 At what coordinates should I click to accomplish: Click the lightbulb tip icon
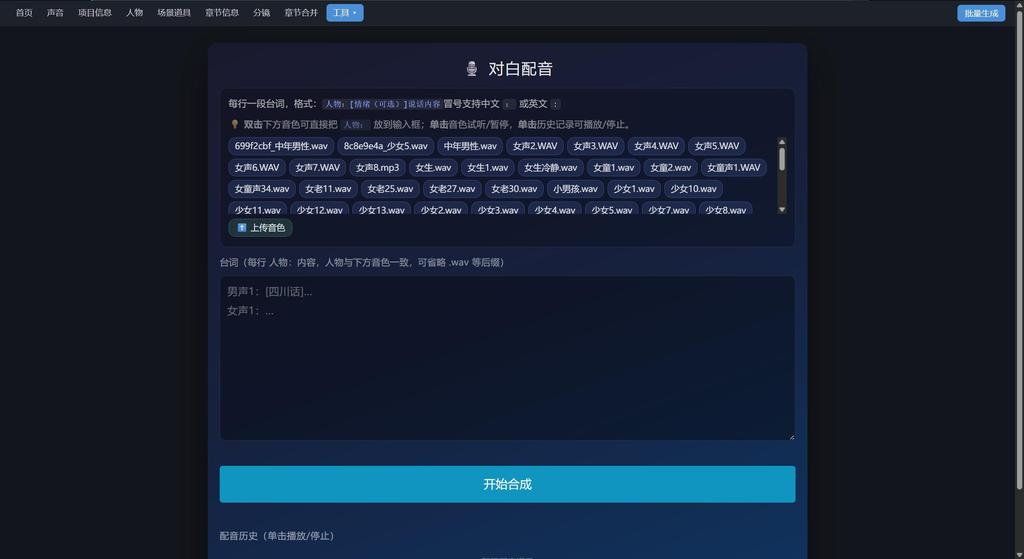[x=234, y=124]
